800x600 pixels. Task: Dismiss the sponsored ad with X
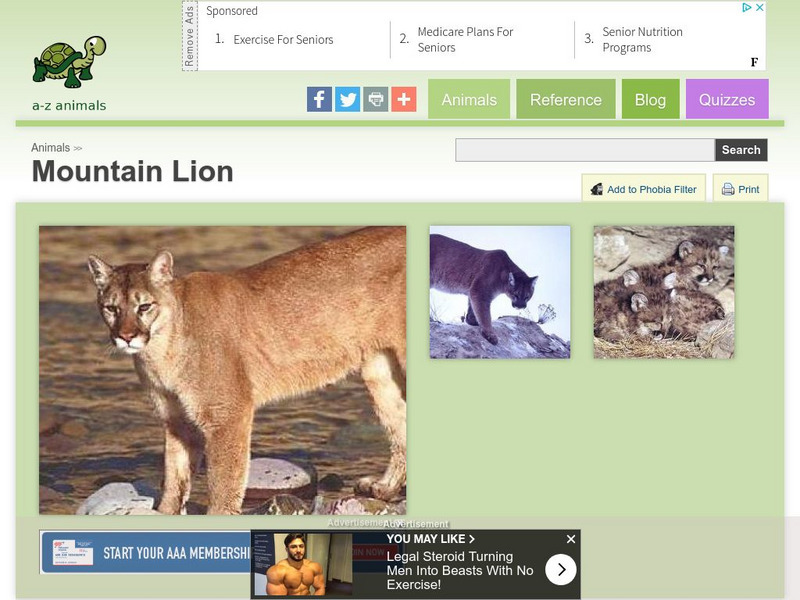coord(759,7)
